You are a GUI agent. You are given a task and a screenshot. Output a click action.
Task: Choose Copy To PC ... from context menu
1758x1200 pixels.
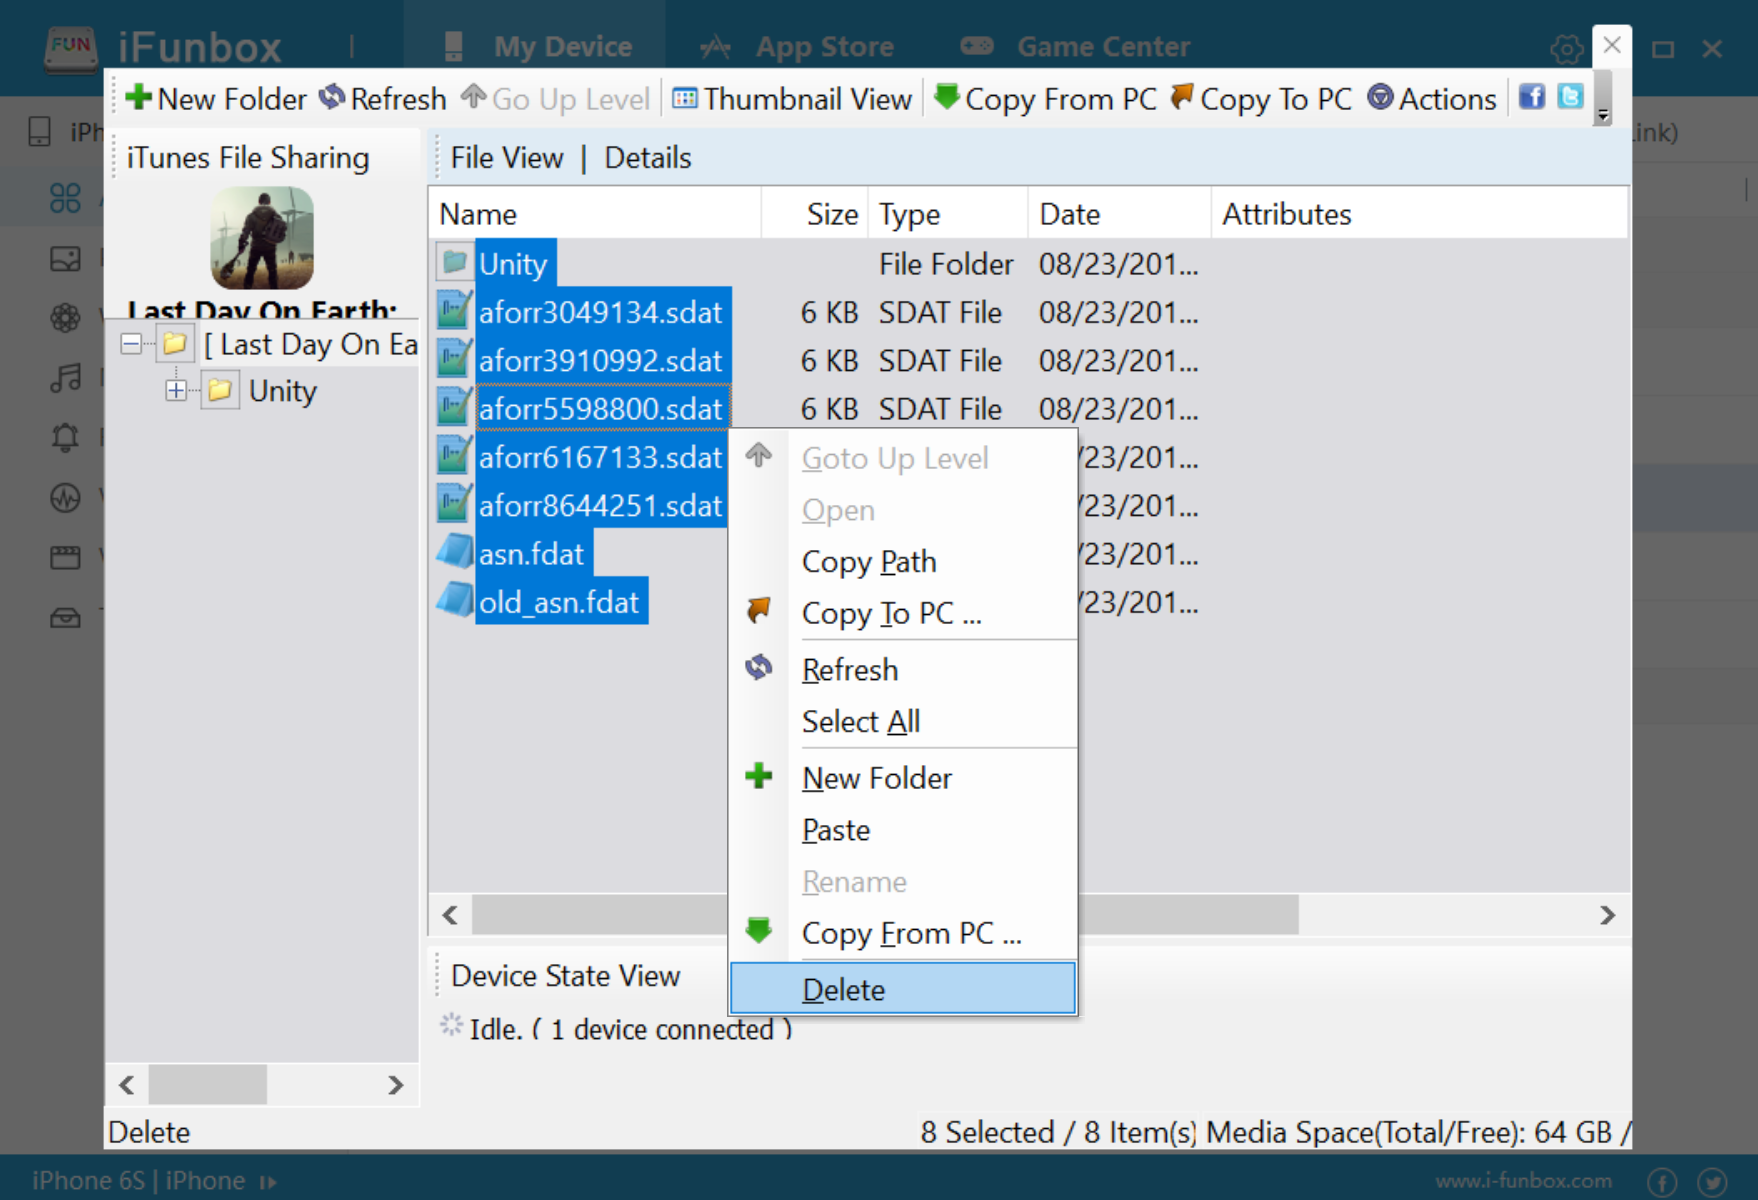click(x=904, y=613)
